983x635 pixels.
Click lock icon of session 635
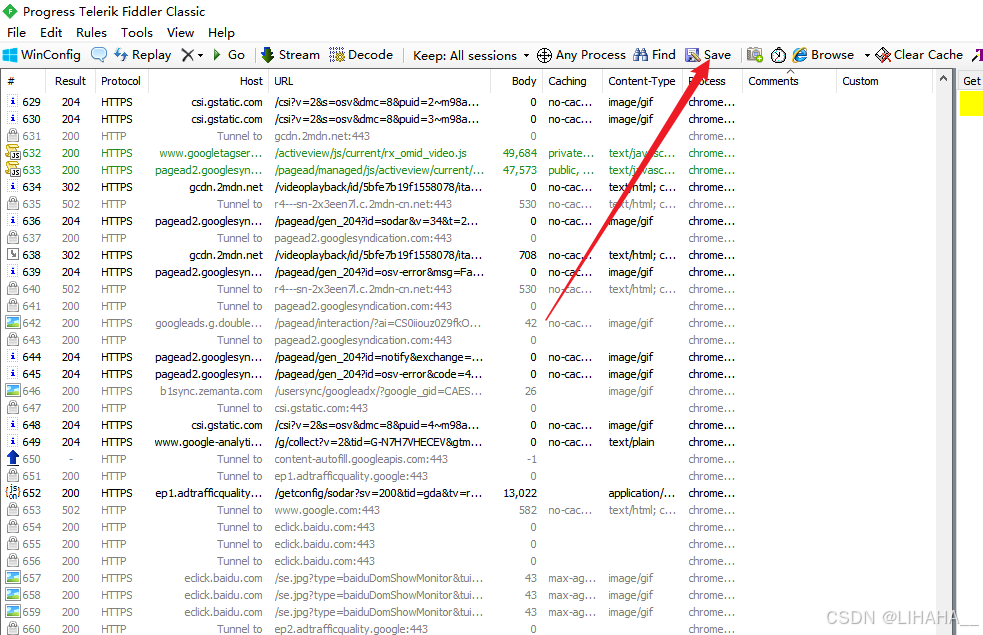coord(13,204)
